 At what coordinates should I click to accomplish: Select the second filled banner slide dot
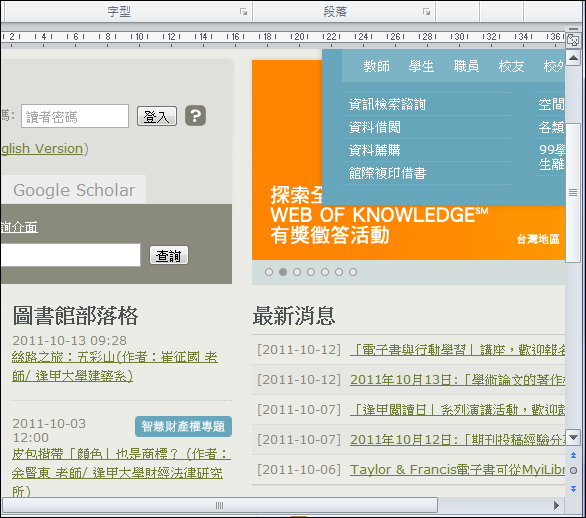point(283,272)
